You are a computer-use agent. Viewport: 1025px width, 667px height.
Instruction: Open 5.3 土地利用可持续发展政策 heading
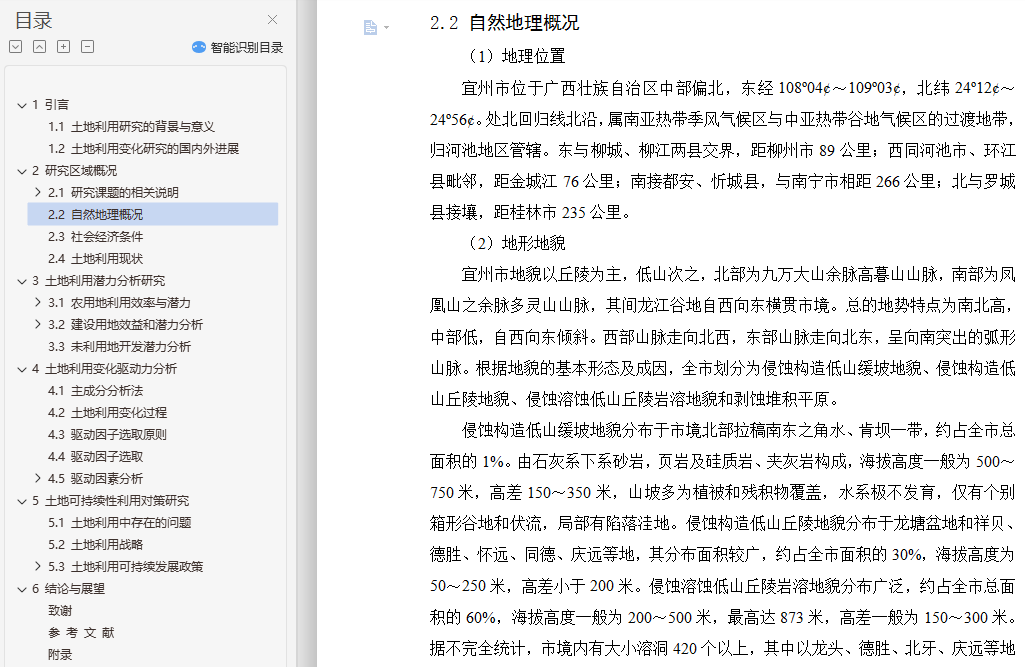(125, 566)
